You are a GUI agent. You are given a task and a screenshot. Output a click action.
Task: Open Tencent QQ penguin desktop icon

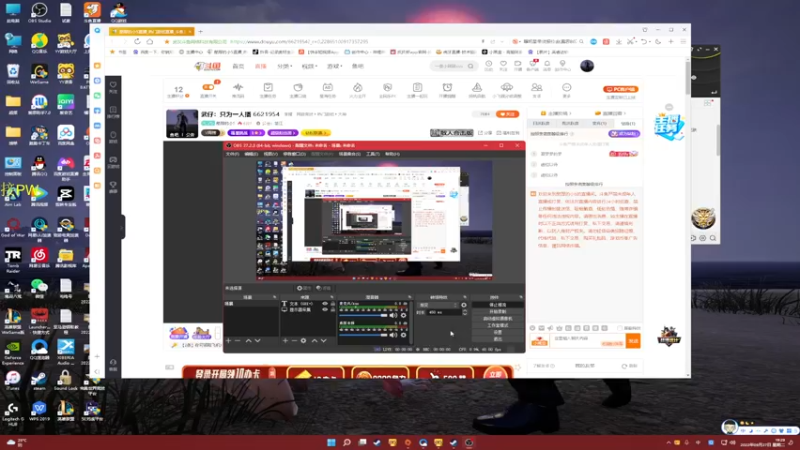pos(39,164)
